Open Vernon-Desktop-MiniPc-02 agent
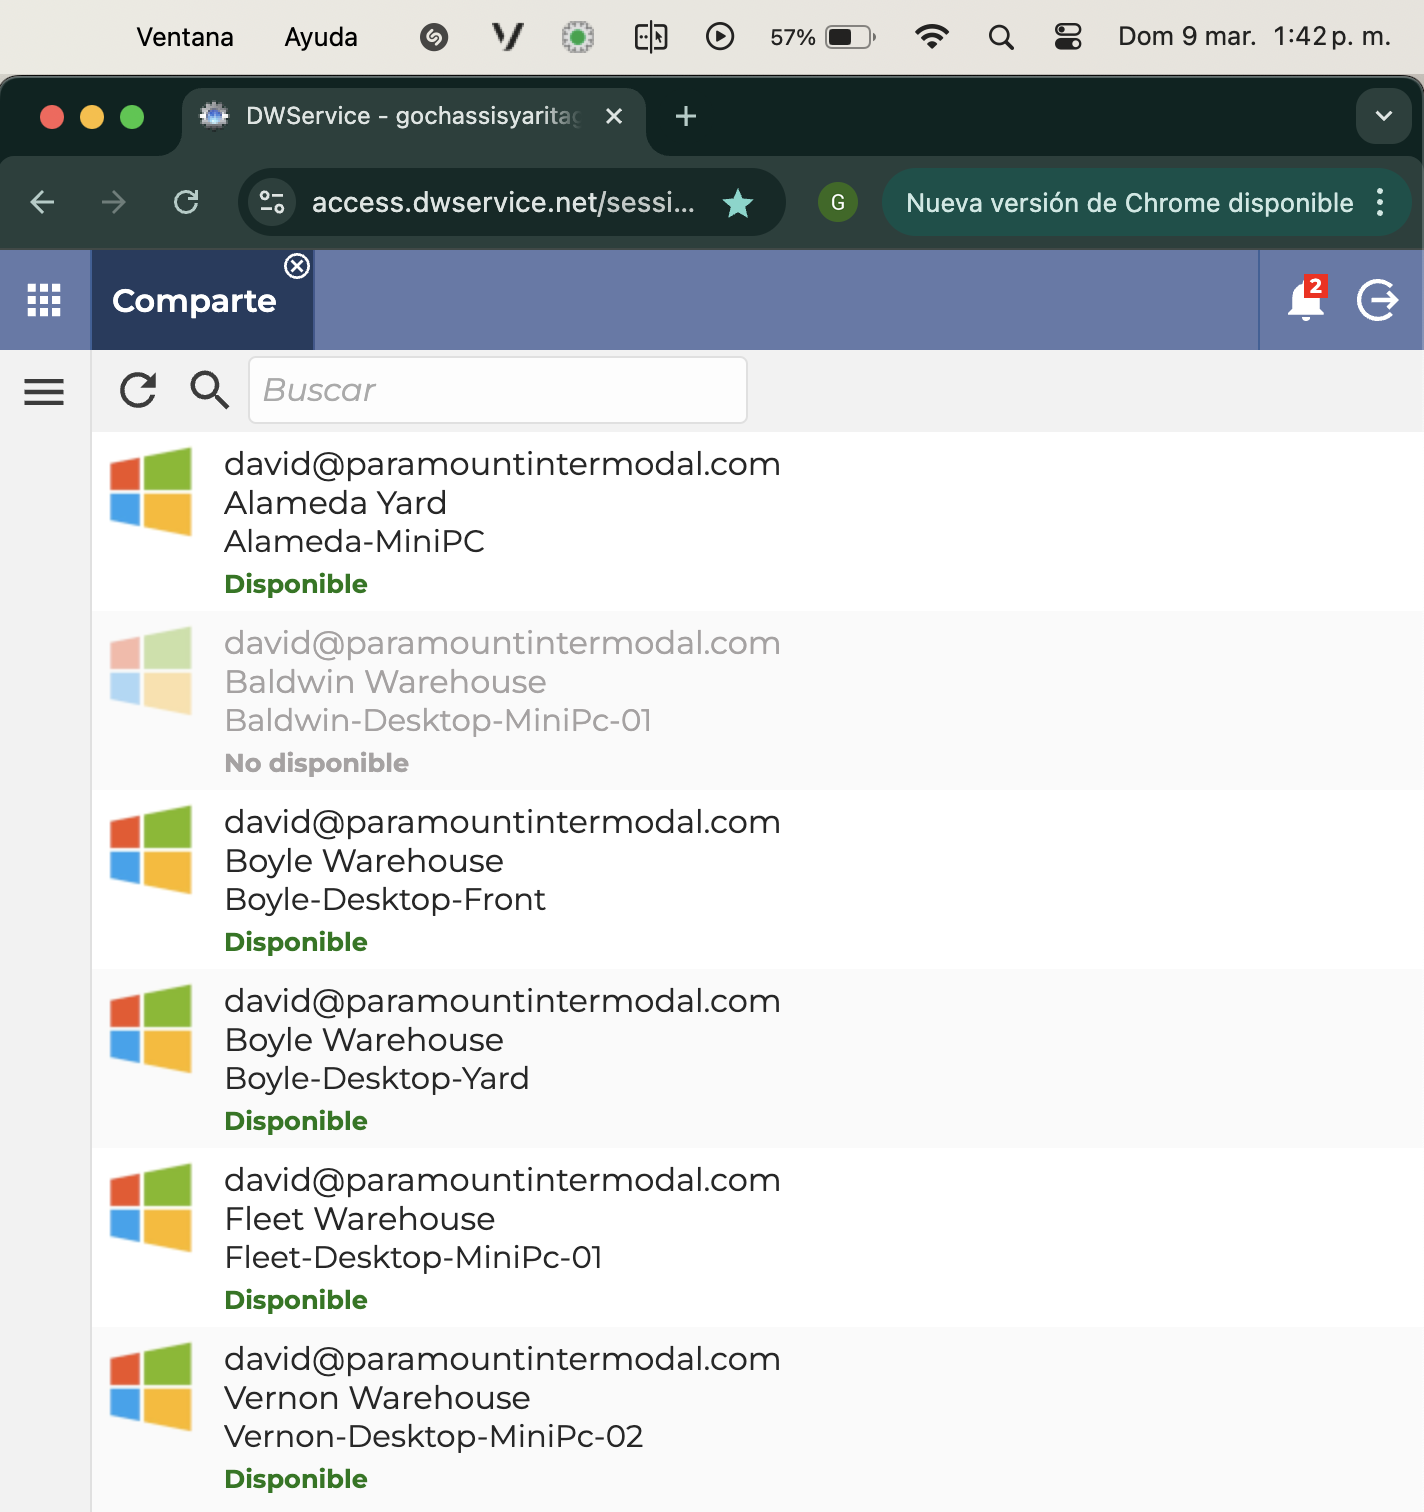The height and width of the screenshot is (1512, 1424). coord(757,1417)
